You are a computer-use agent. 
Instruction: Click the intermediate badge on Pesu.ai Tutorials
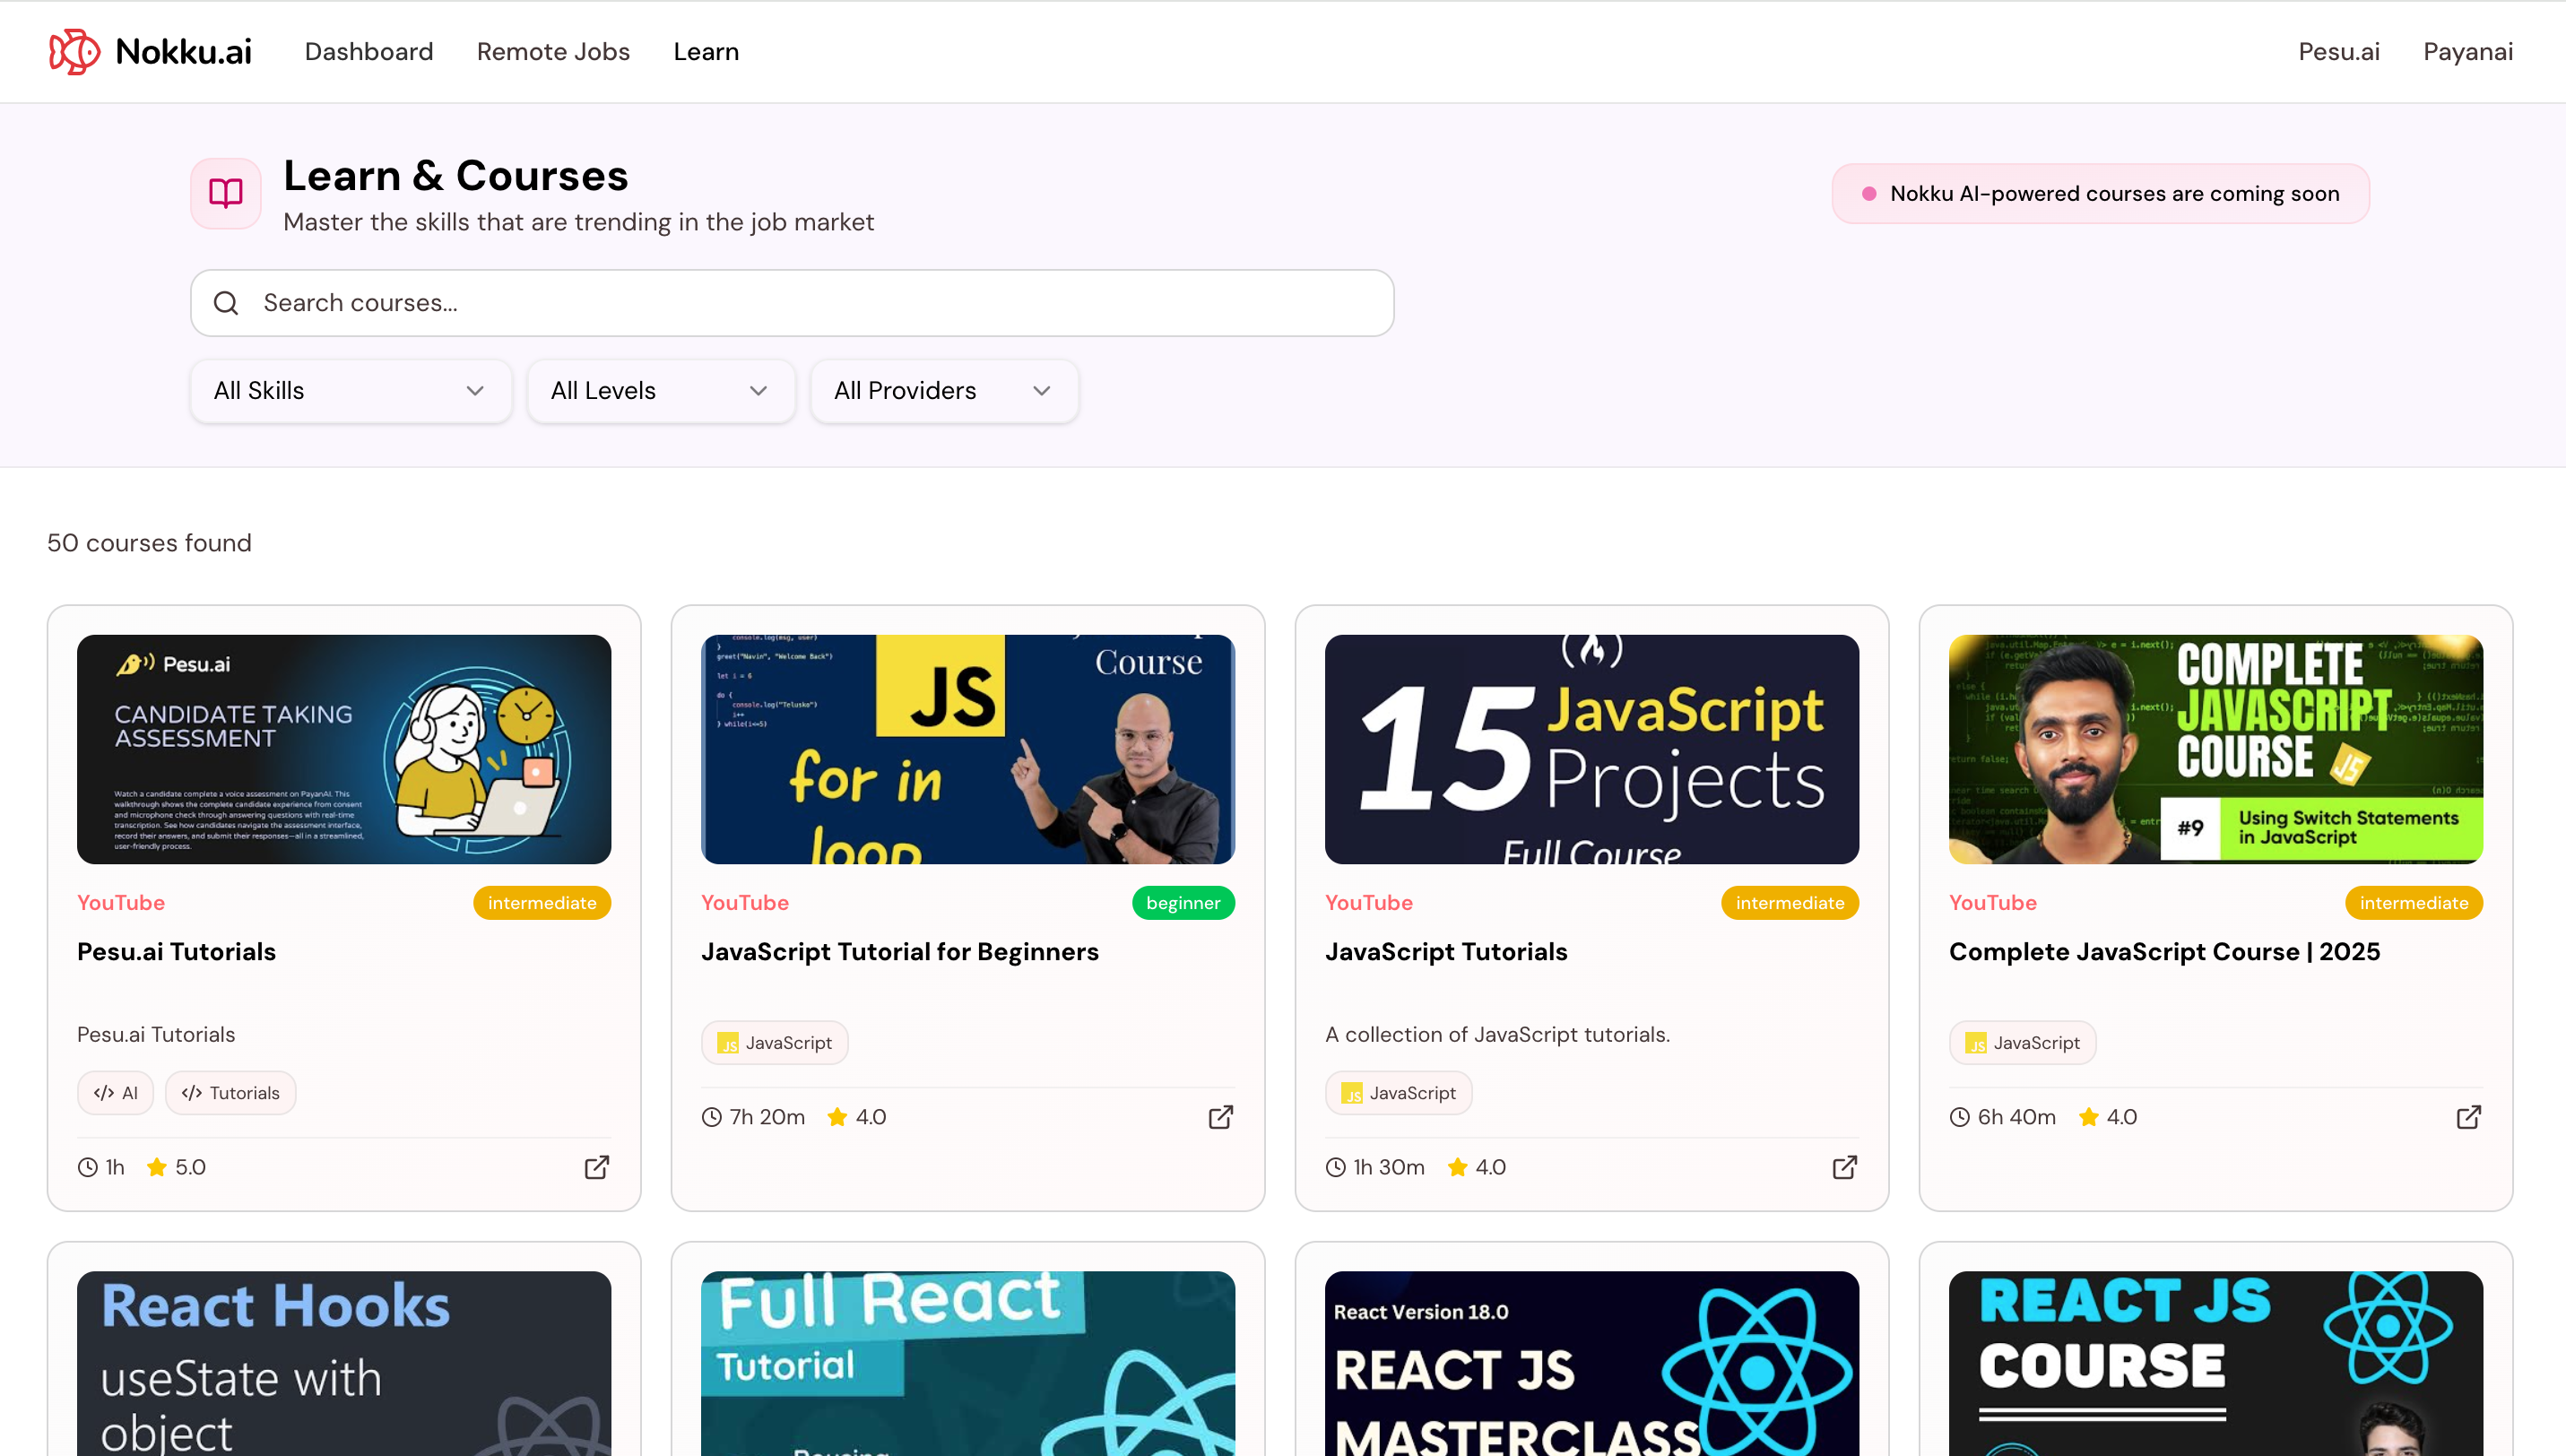coord(542,903)
